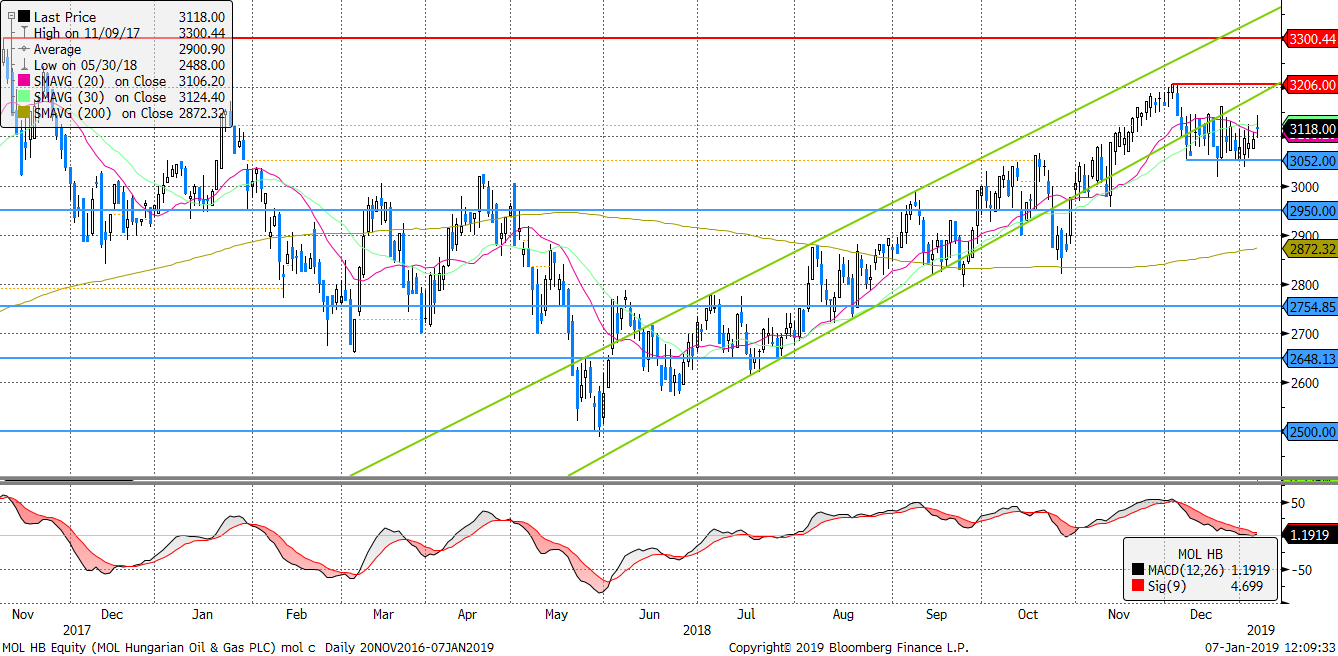Image resolution: width=1338 pixels, height=656 pixels.
Task: Click the Aug label on time axis
Action: (842, 615)
